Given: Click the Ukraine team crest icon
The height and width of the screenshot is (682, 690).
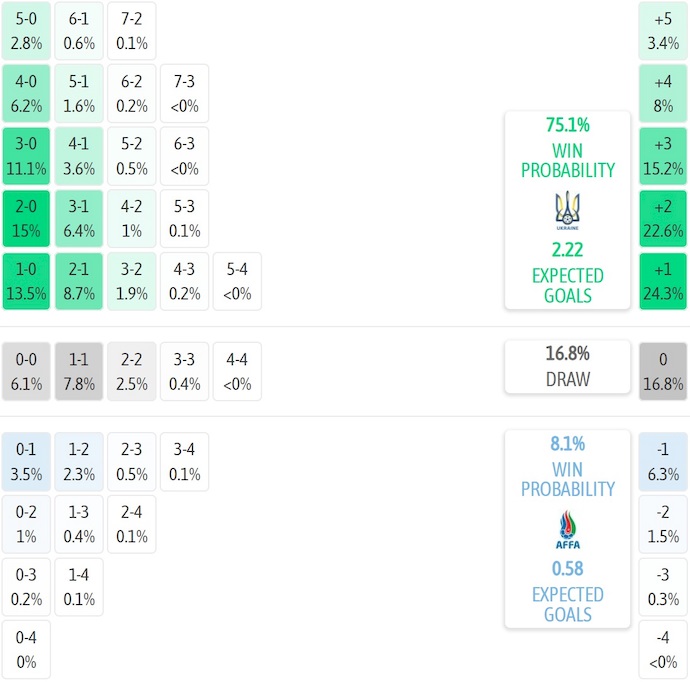Looking at the screenshot, I should coord(567,208).
